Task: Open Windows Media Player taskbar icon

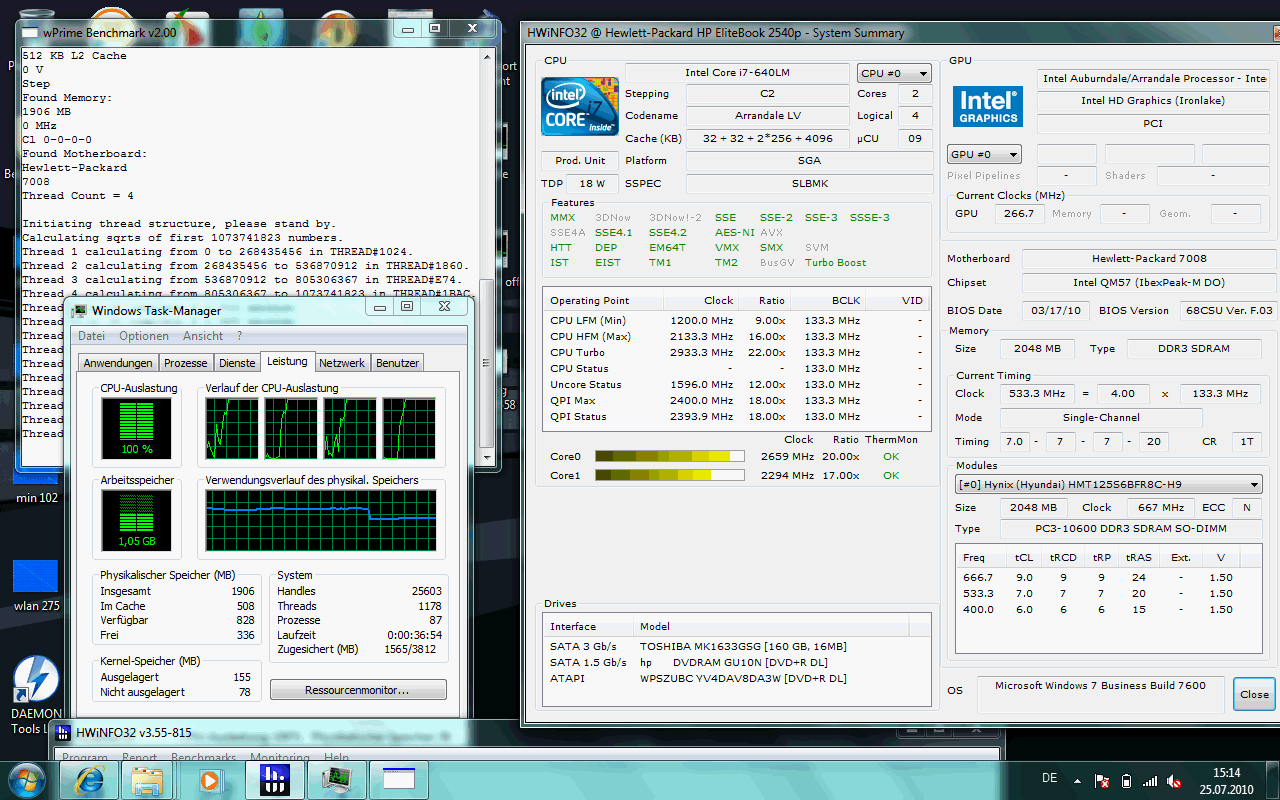Action: click(210, 779)
